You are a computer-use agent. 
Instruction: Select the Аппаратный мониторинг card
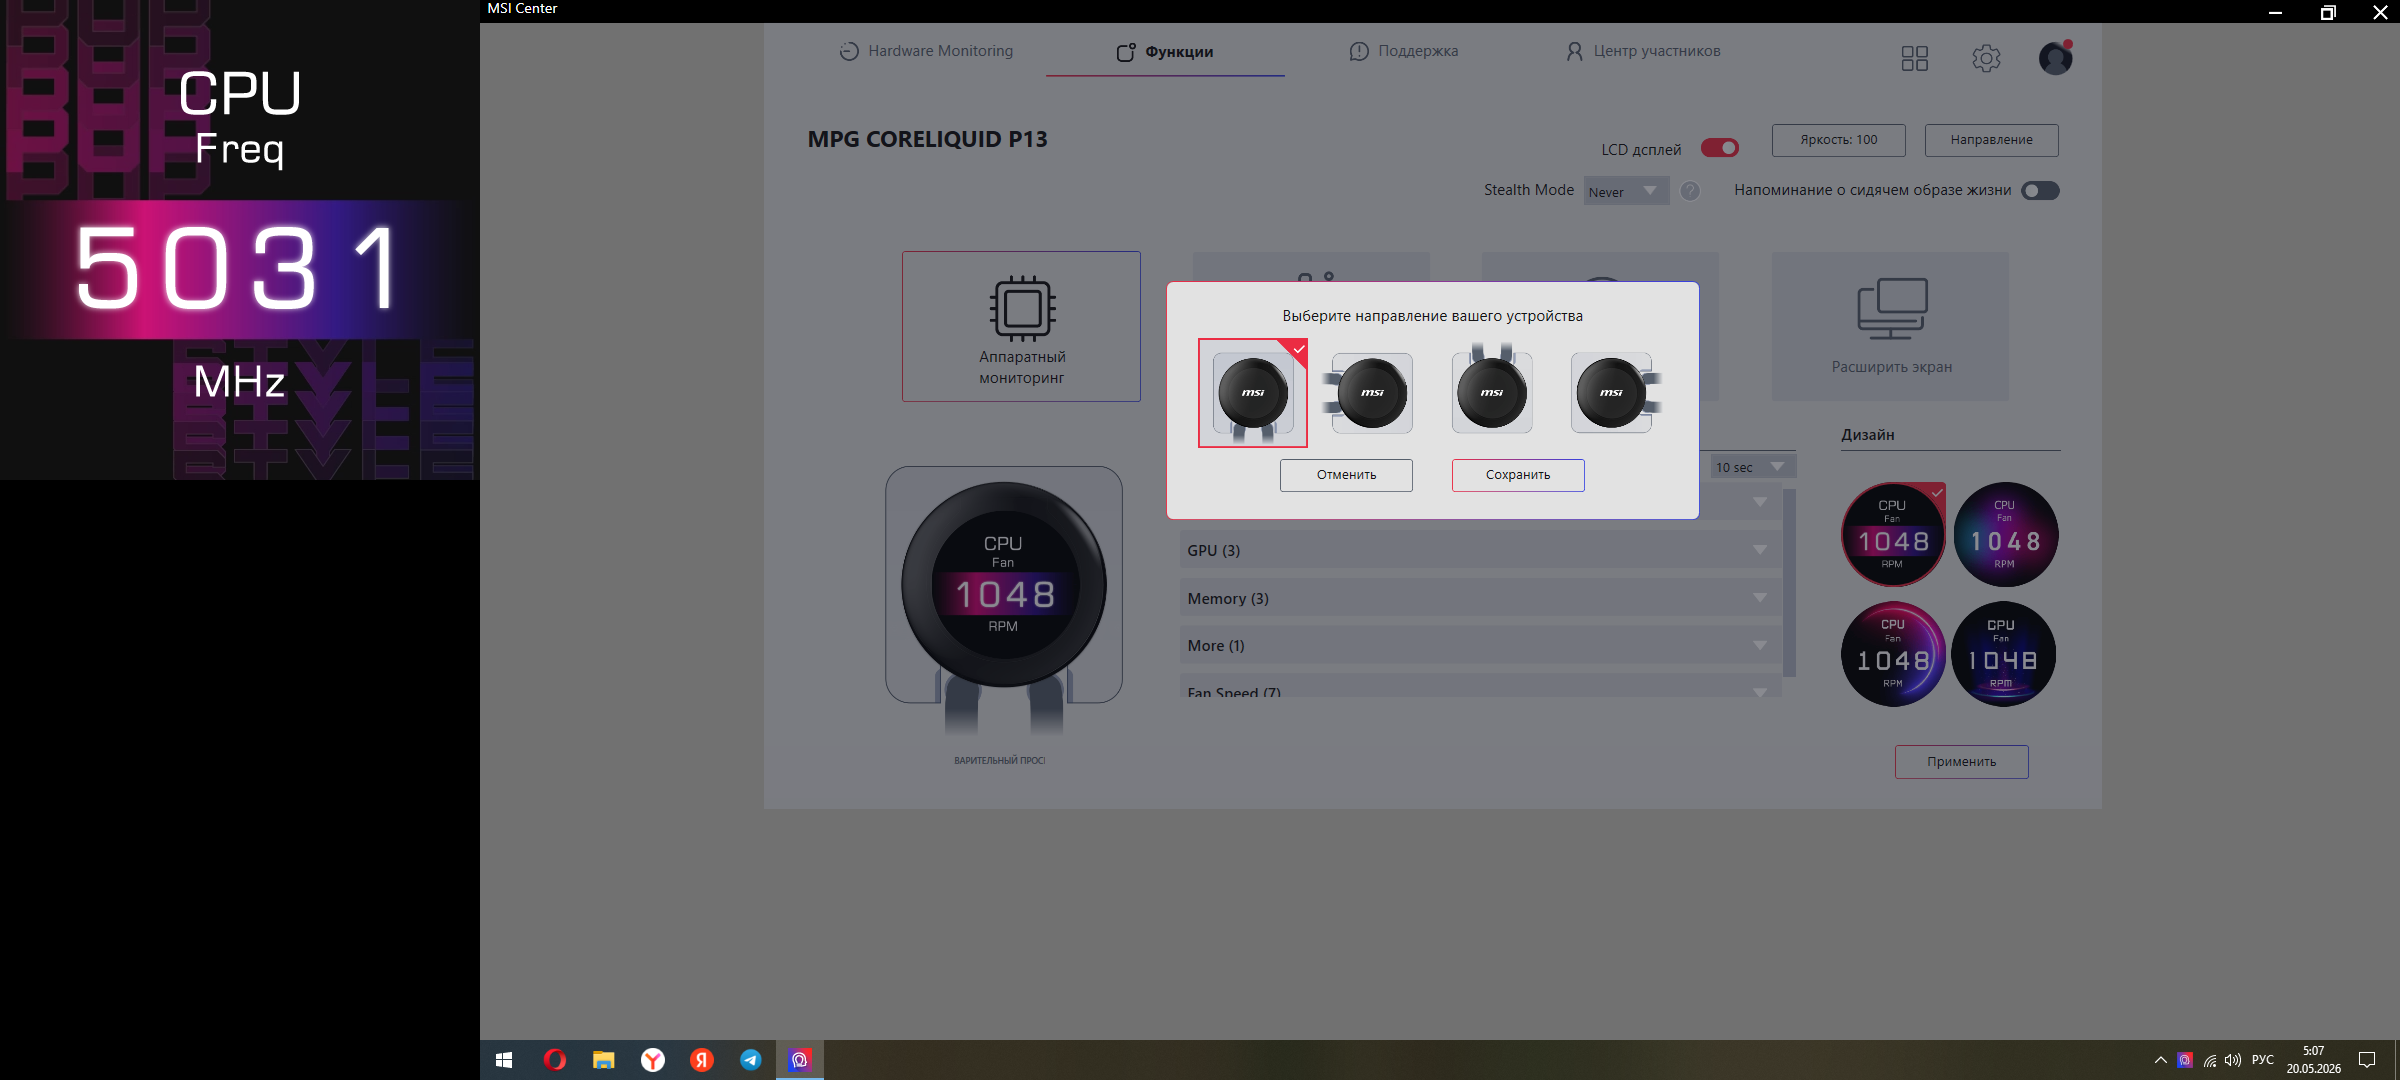[1021, 326]
